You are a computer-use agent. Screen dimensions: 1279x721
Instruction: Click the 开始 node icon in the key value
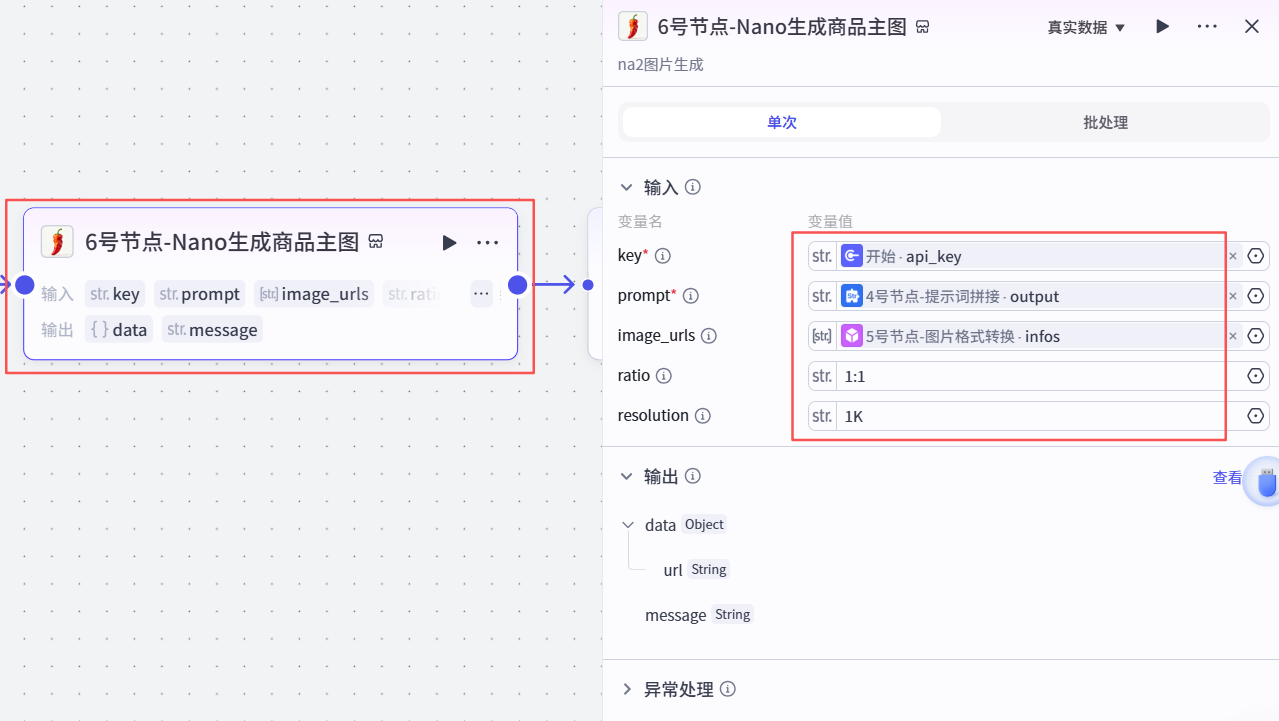coord(851,256)
